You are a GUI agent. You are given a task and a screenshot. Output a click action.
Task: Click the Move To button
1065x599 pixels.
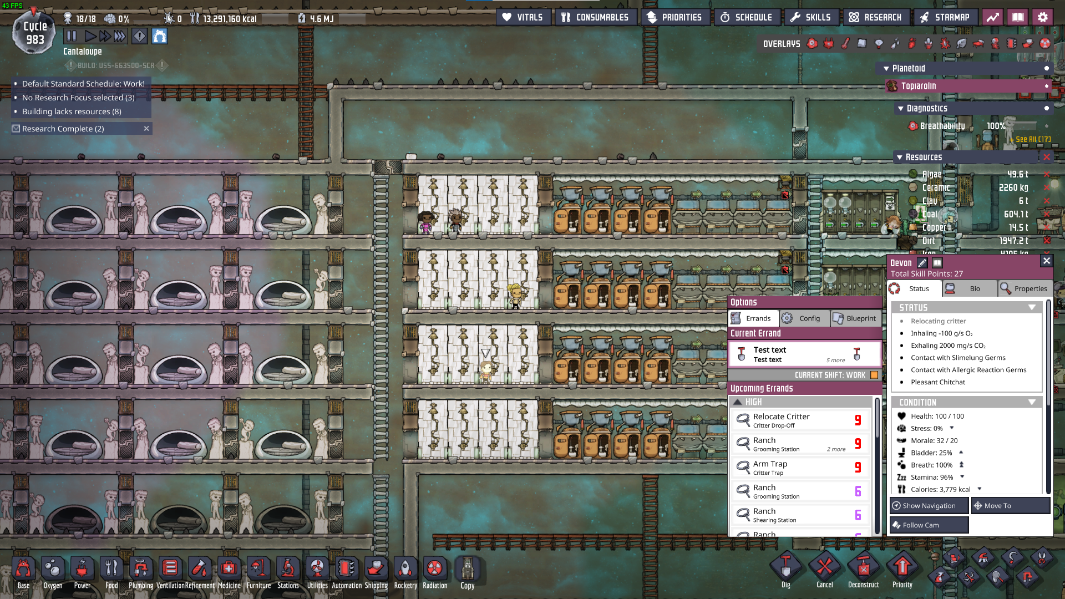[x=1011, y=505]
